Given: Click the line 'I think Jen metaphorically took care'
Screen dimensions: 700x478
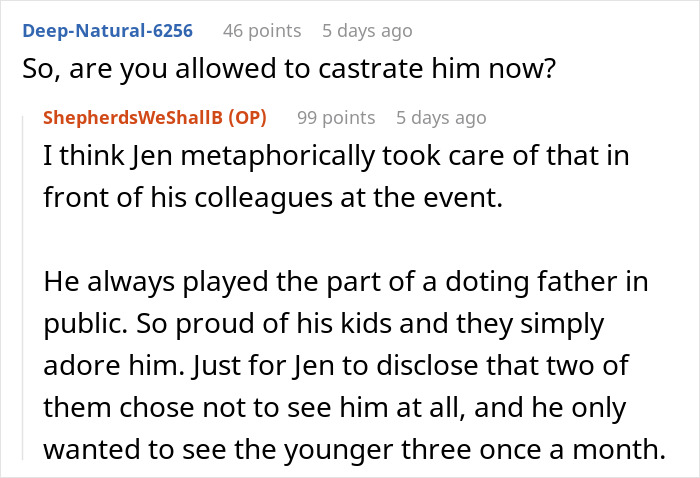Looking at the screenshot, I should [x=336, y=156].
